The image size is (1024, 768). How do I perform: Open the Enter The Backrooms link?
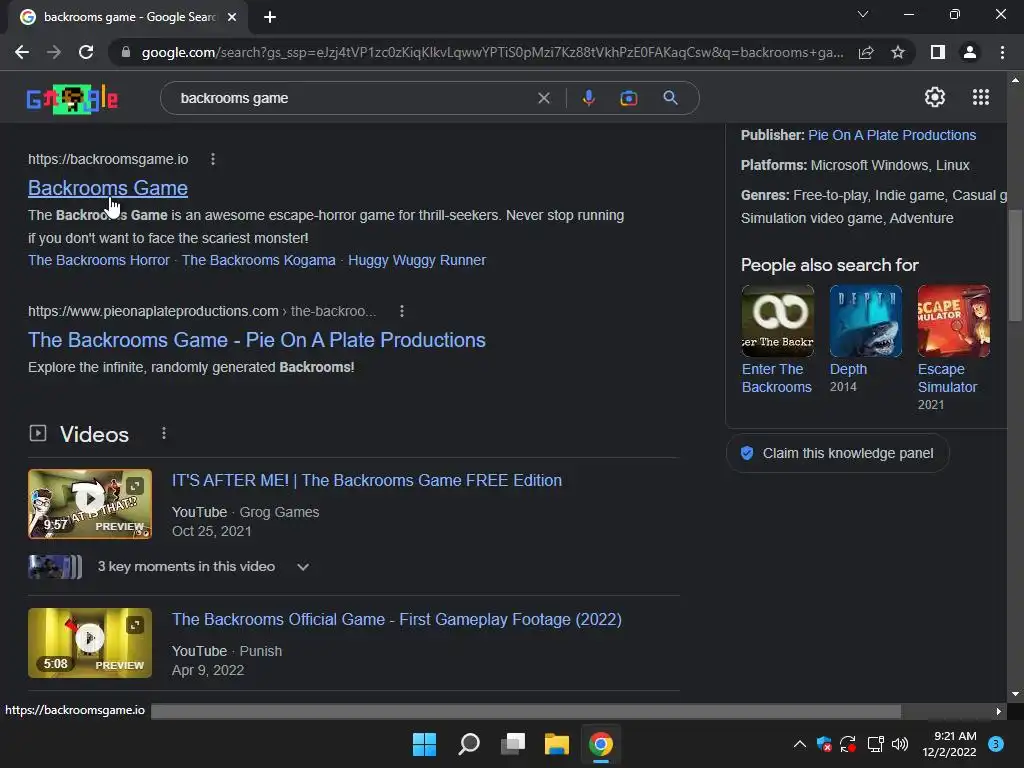(x=776, y=378)
